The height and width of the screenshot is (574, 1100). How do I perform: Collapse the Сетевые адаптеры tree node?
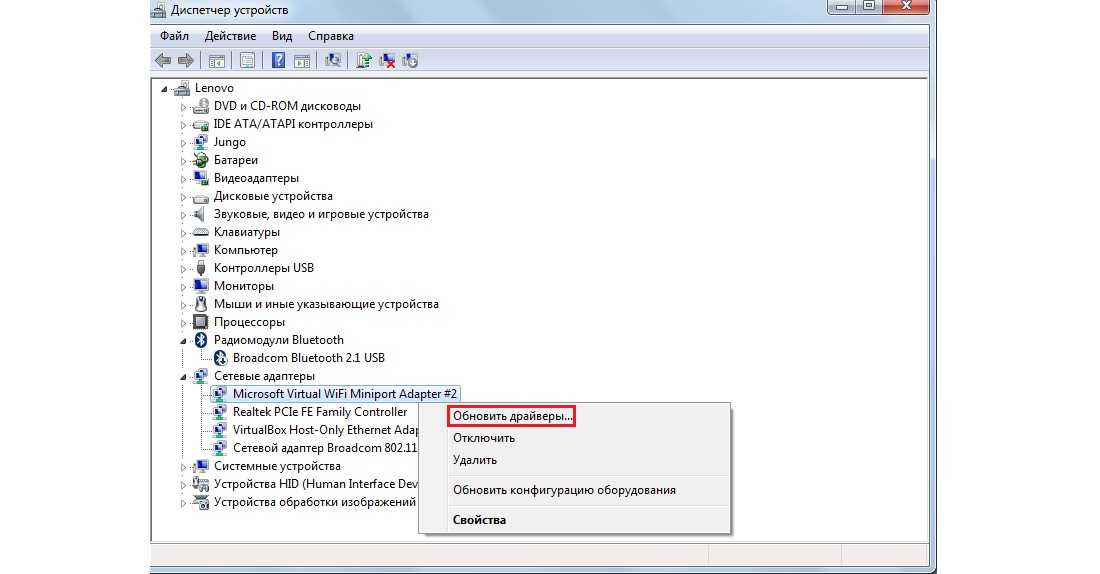[183, 376]
